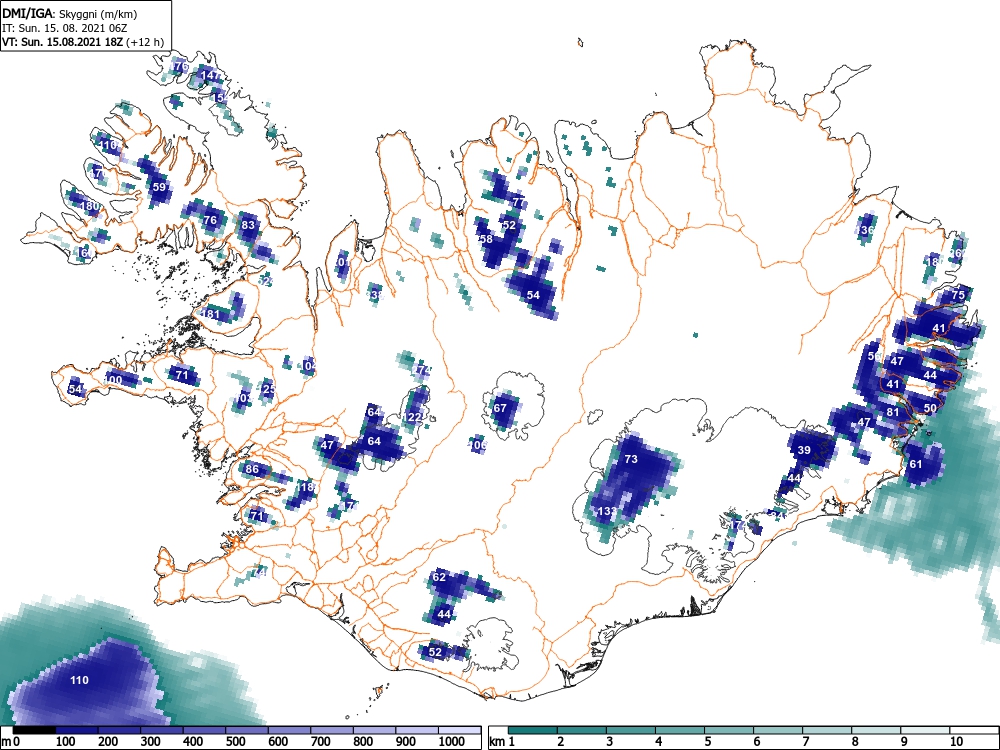1000x750 pixels.
Task: Click the 59 visibility value in the Westfjords
Action: point(159,187)
